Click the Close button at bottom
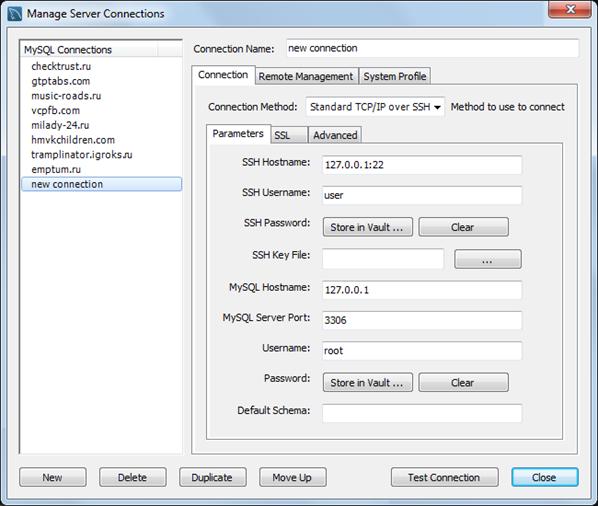 pos(545,477)
